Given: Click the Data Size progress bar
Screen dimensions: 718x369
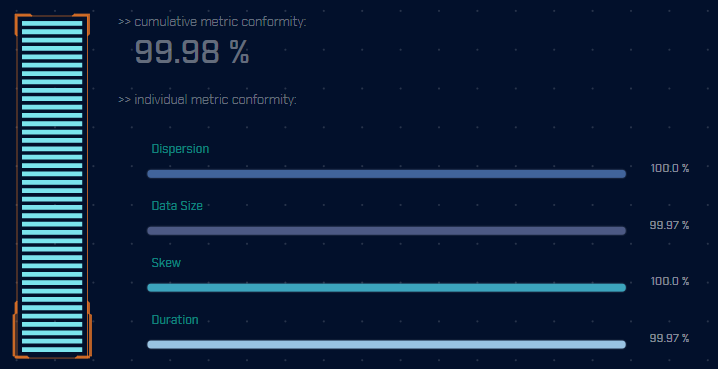Looking at the screenshot, I should click(x=386, y=231).
